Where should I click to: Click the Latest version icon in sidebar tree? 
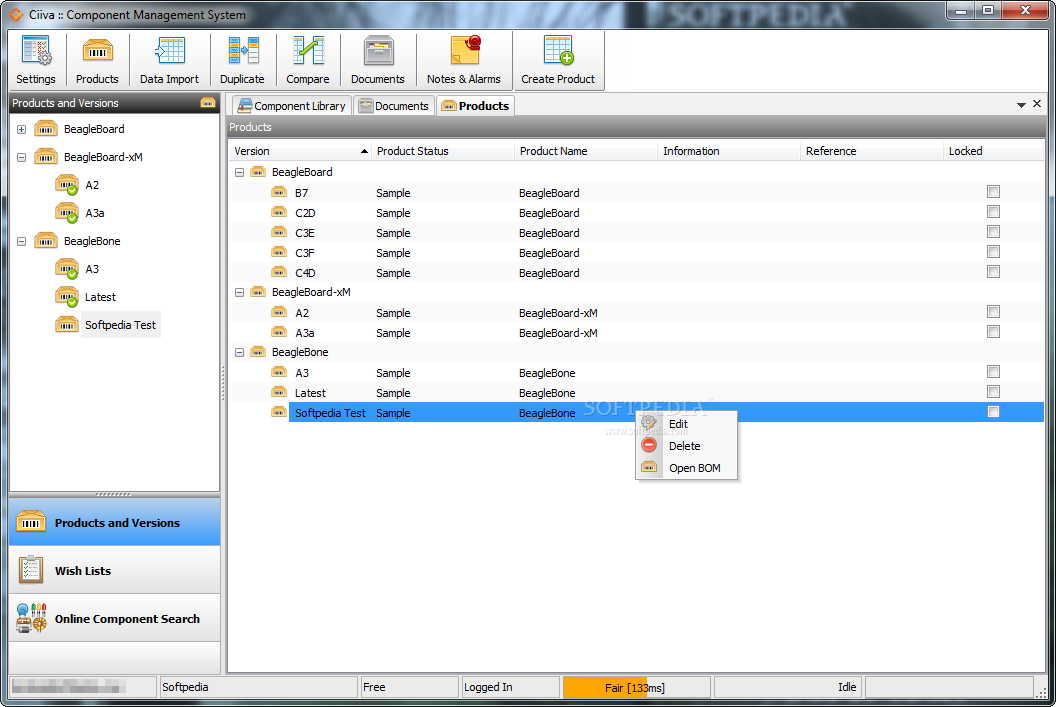(x=67, y=297)
